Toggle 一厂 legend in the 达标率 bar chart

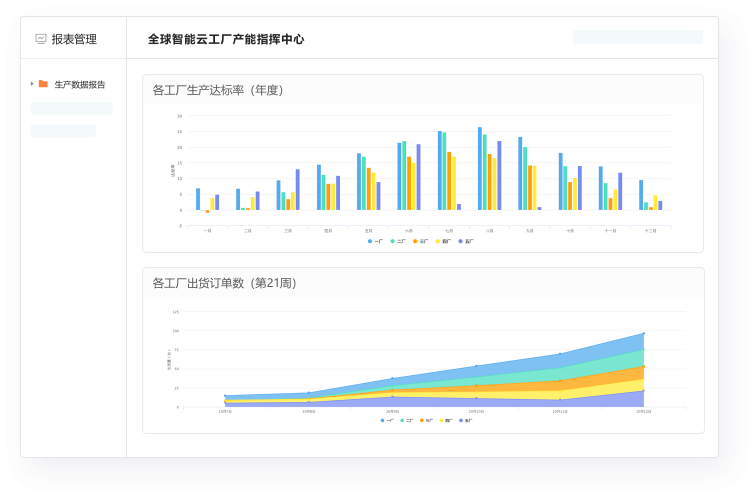375,241
